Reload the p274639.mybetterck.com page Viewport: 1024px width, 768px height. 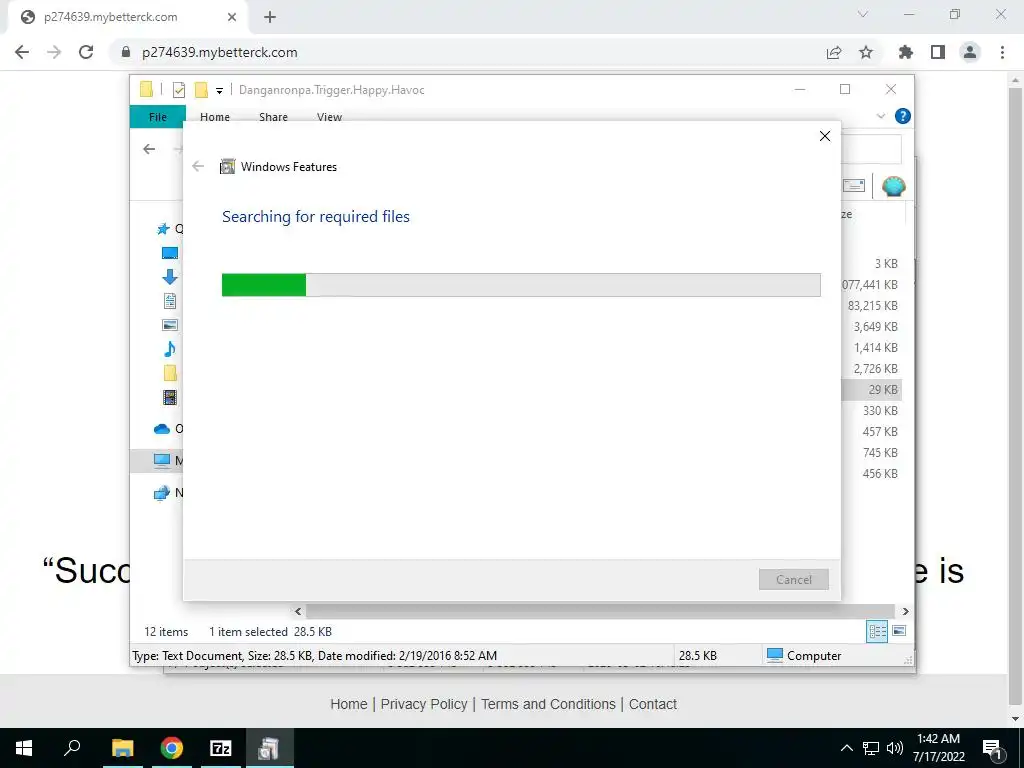click(x=86, y=52)
